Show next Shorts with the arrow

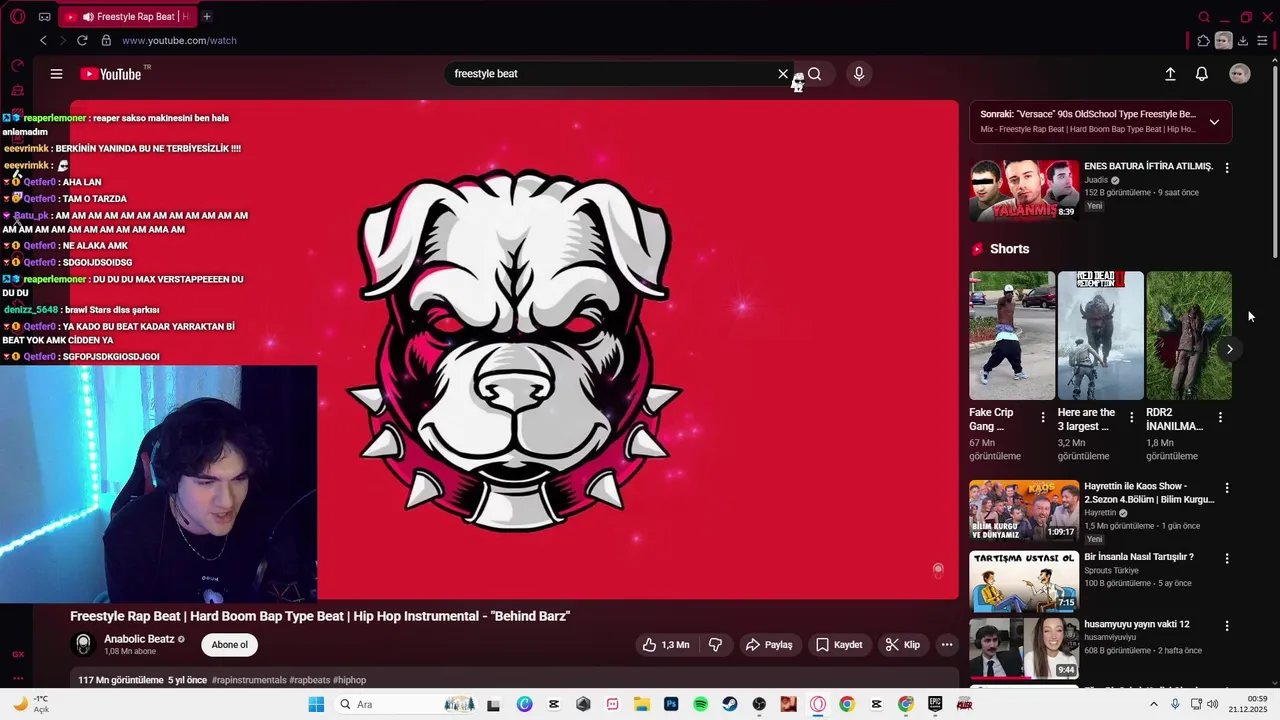pos(1229,349)
